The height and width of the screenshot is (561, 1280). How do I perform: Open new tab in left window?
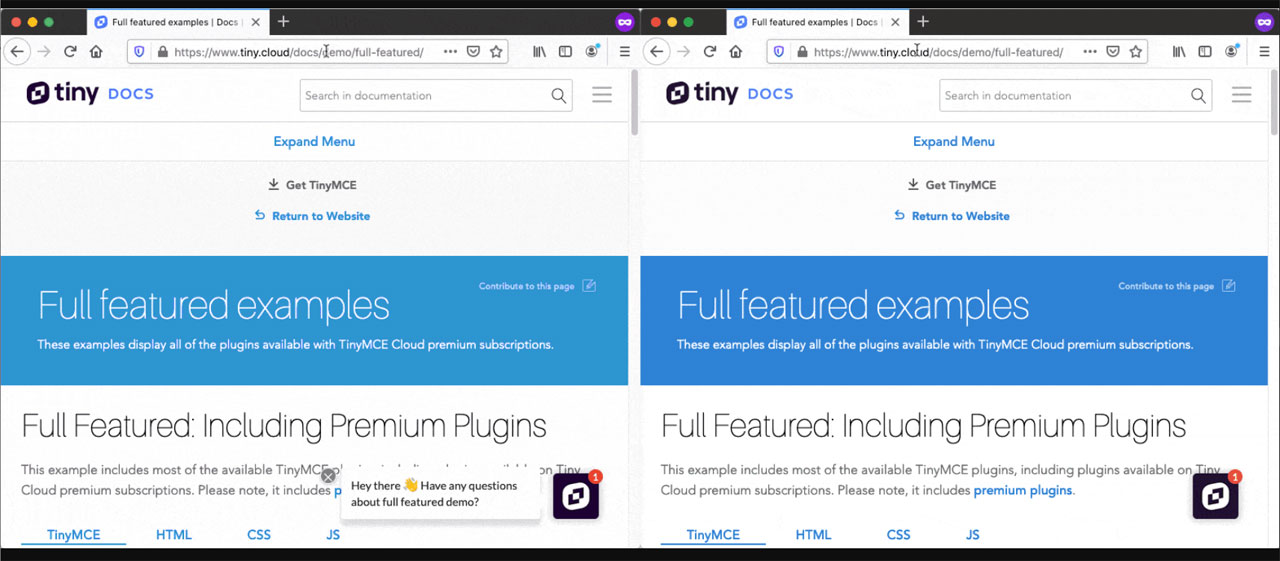[283, 22]
